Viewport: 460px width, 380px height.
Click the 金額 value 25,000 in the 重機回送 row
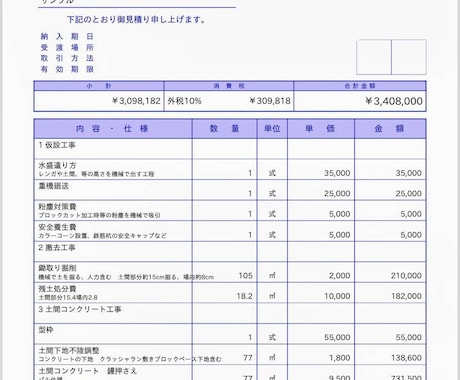(408, 193)
